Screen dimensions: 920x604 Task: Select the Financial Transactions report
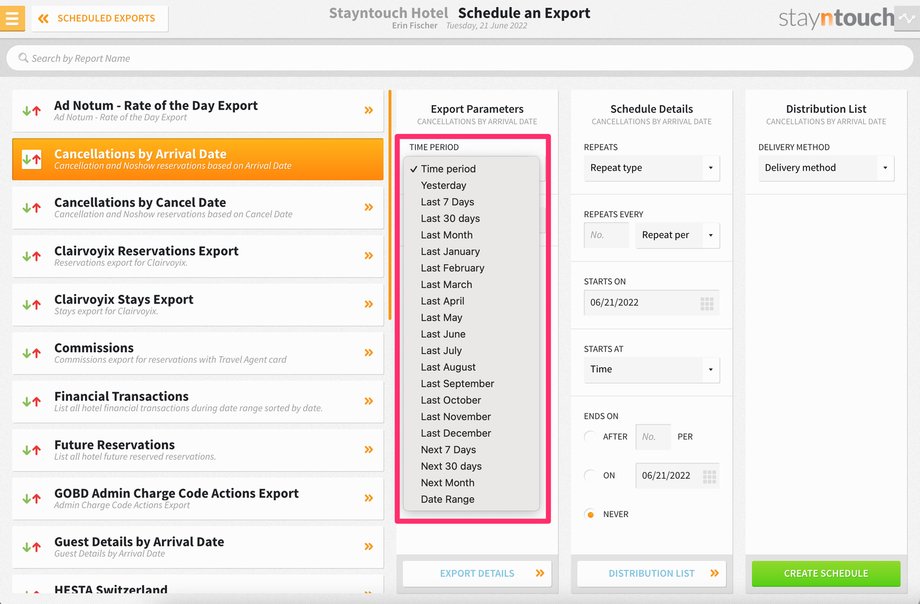pyautogui.click(x=198, y=401)
